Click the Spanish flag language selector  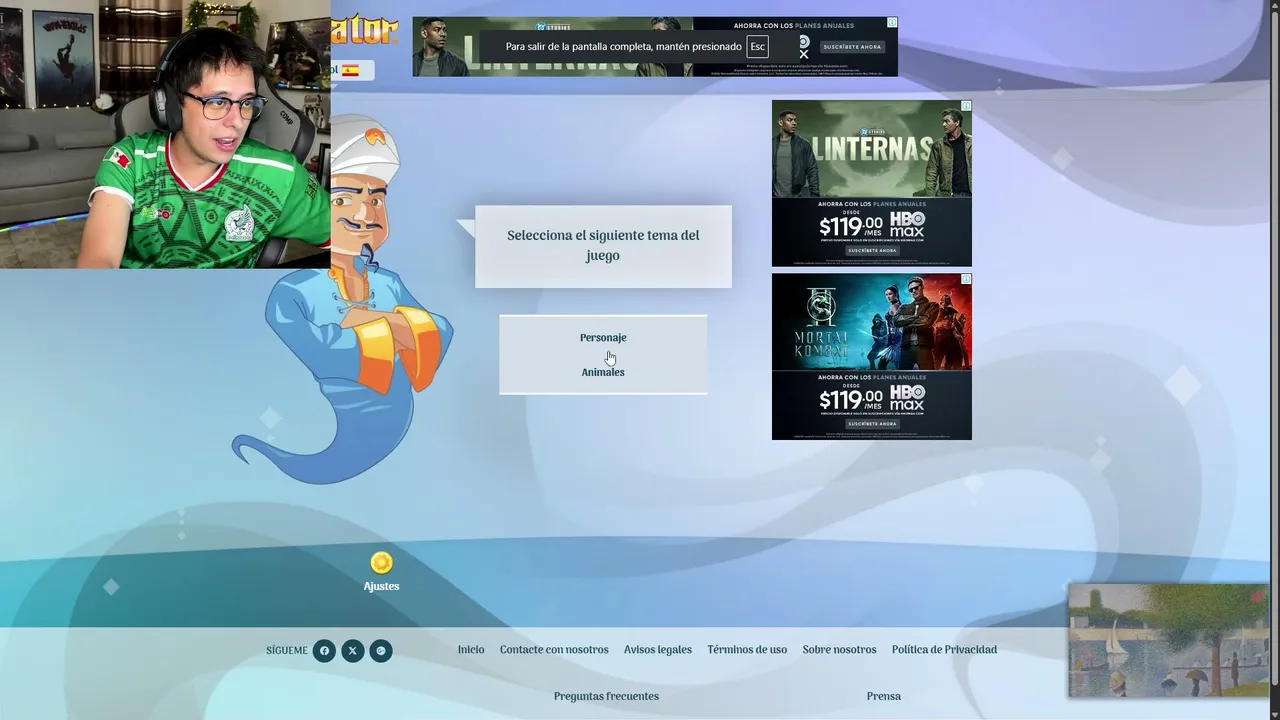coord(350,70)
